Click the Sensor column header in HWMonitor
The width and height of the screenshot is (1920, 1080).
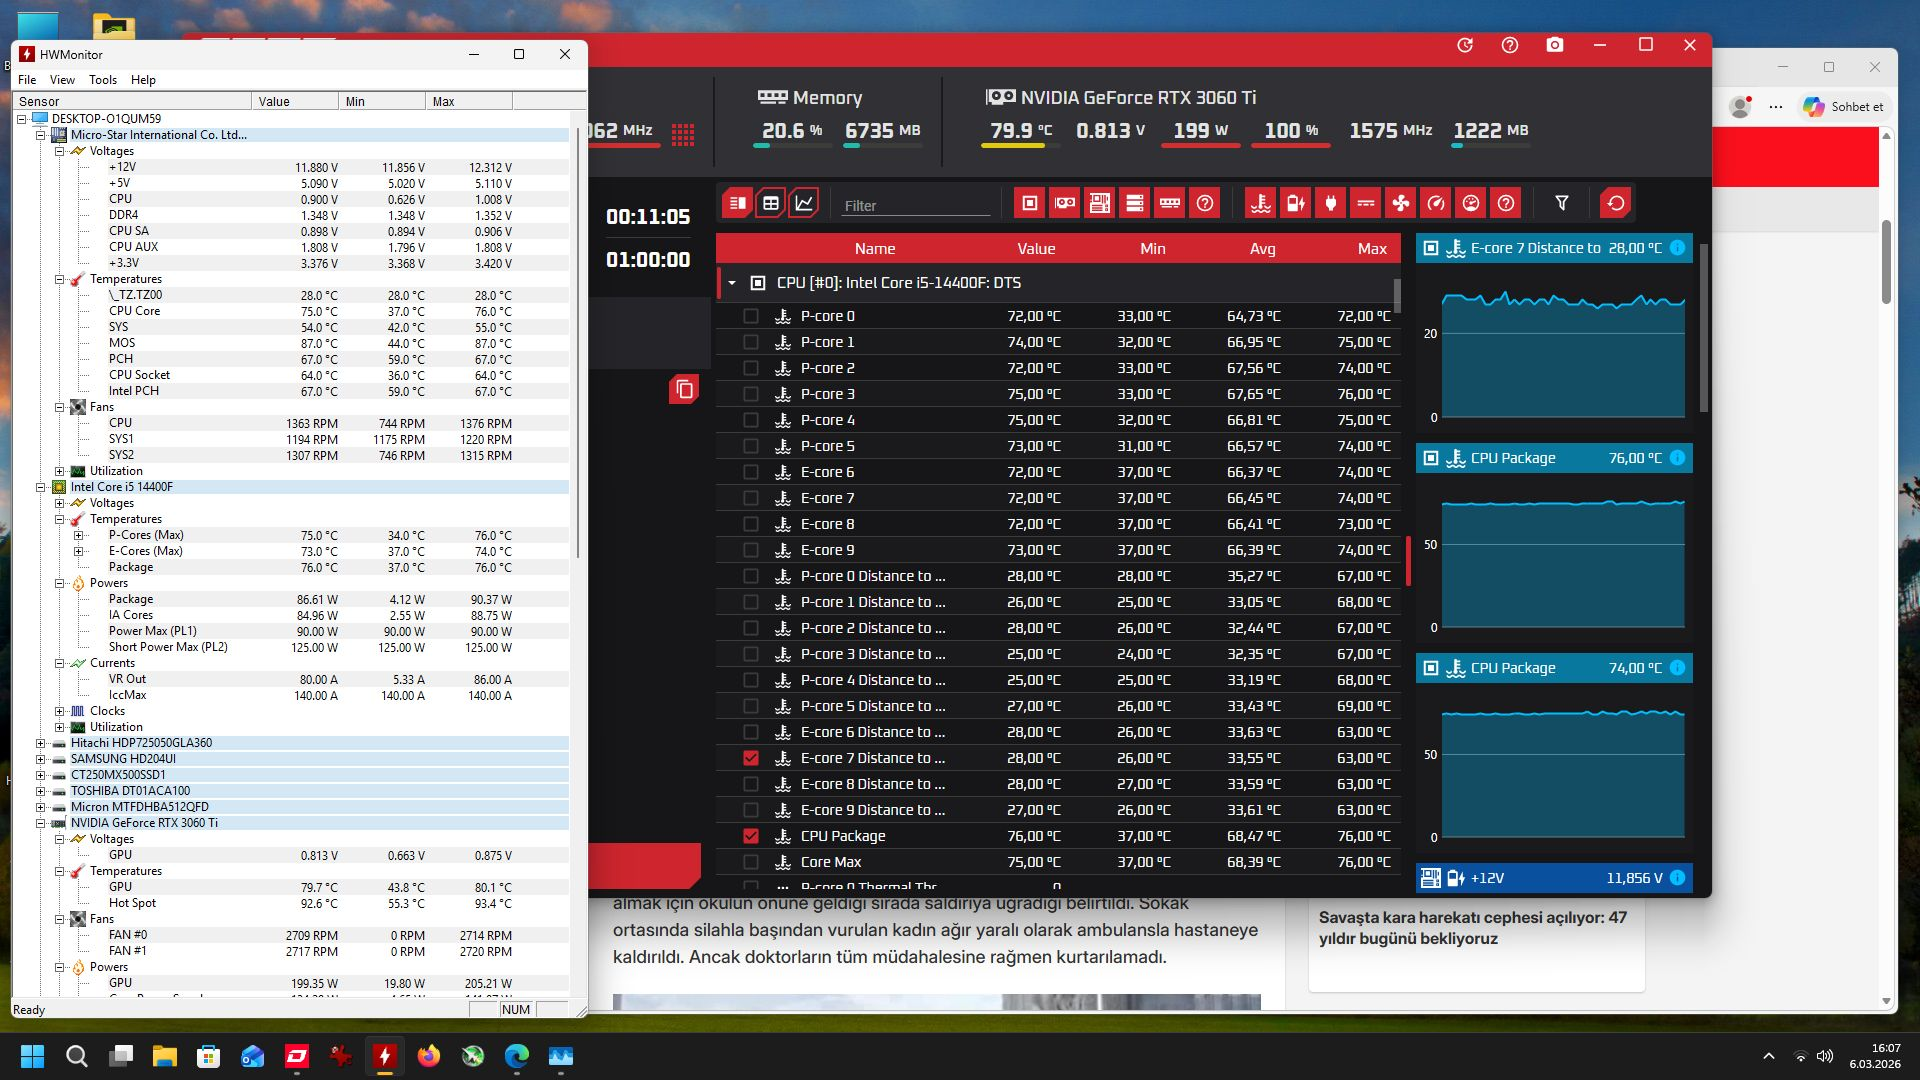point(133,101)
